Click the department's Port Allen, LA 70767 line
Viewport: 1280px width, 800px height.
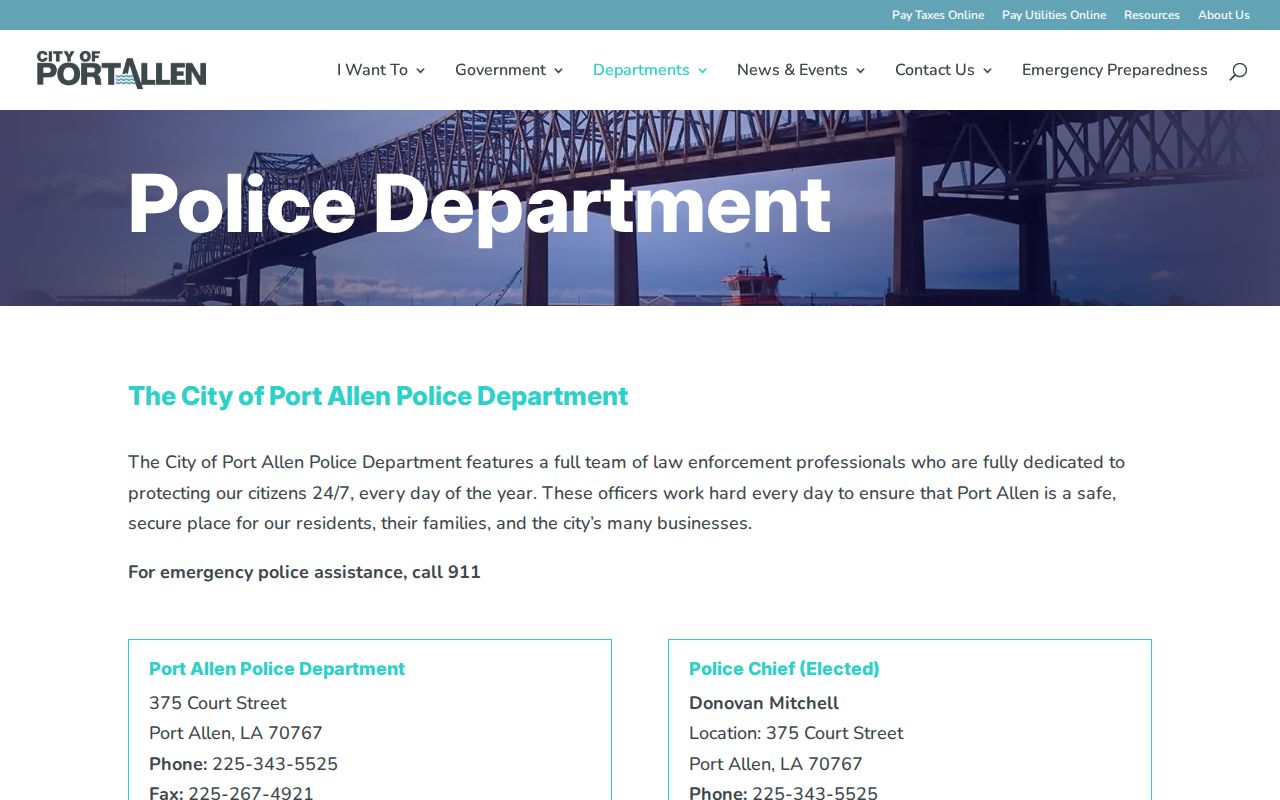point(236,733)
